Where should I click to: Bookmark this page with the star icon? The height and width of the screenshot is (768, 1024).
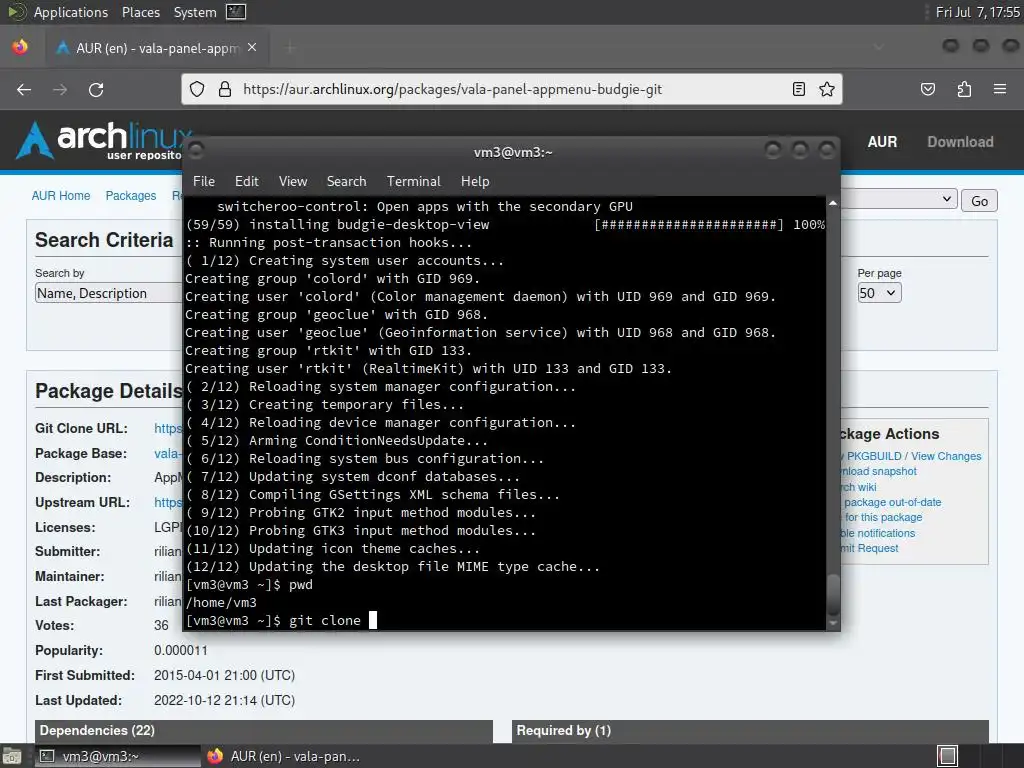point(827,89)
